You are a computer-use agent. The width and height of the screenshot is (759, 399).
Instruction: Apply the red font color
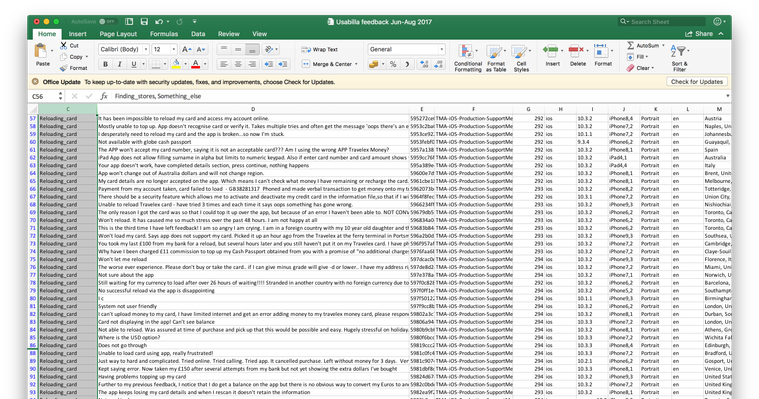point(196,64)
